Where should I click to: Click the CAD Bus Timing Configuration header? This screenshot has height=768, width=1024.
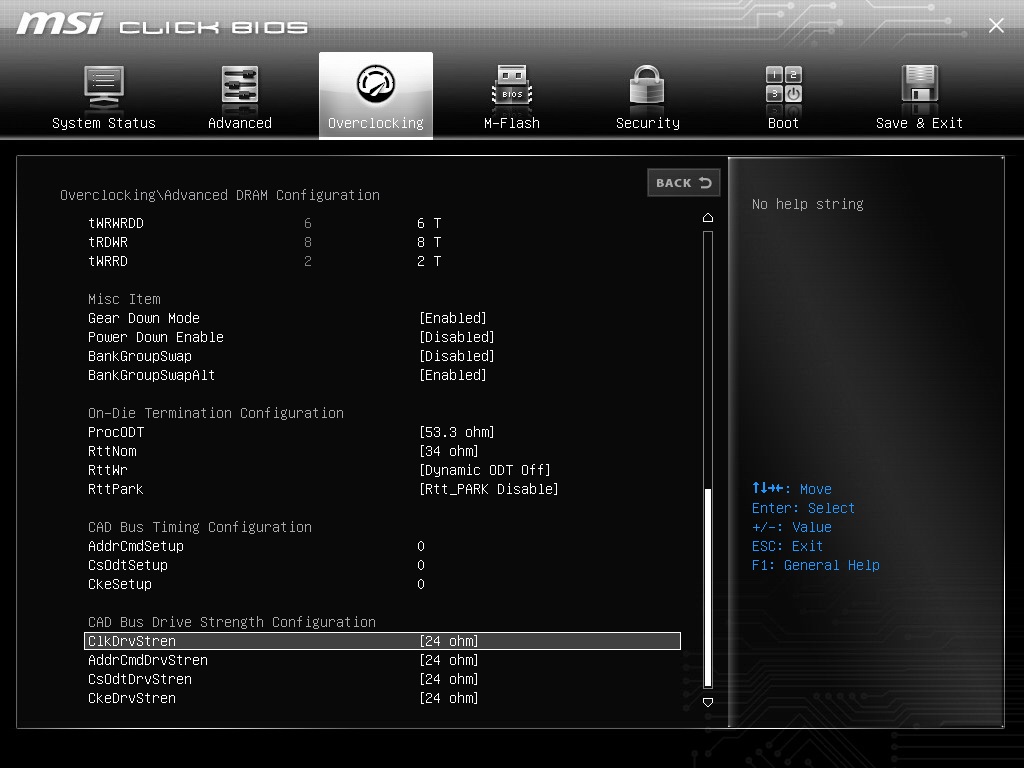tap(200, 527)
